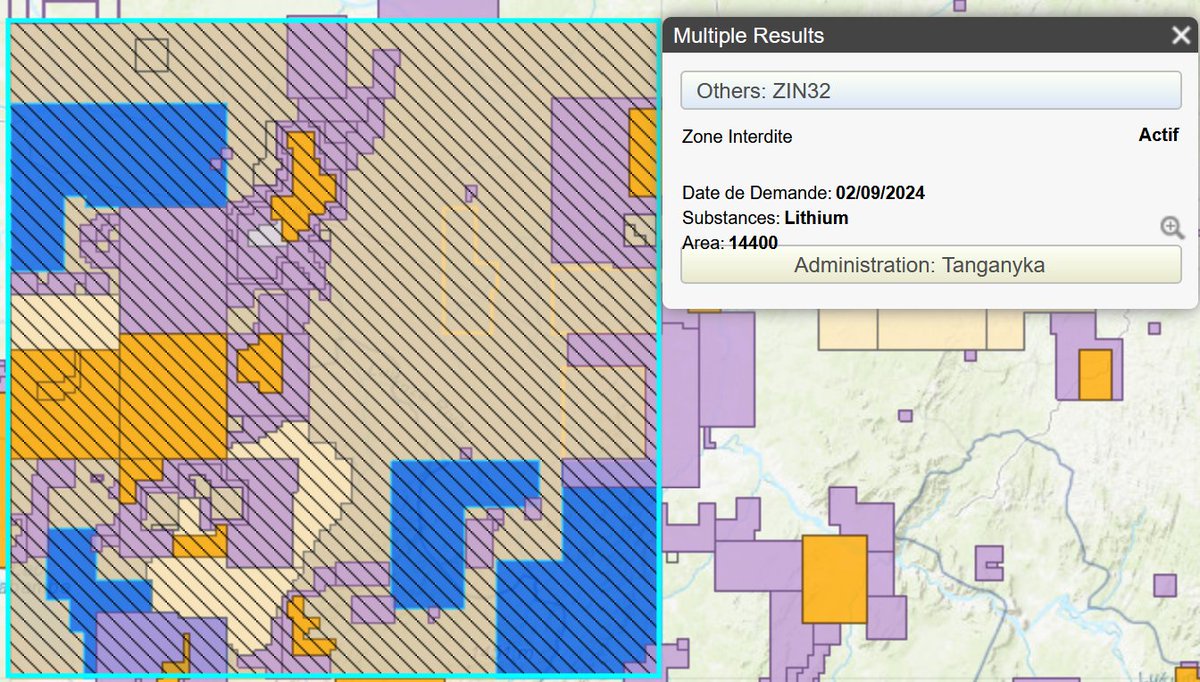Select the date 02/09/2024
The height and width of the screenshot is (682, 1200).
click(880, 193)
